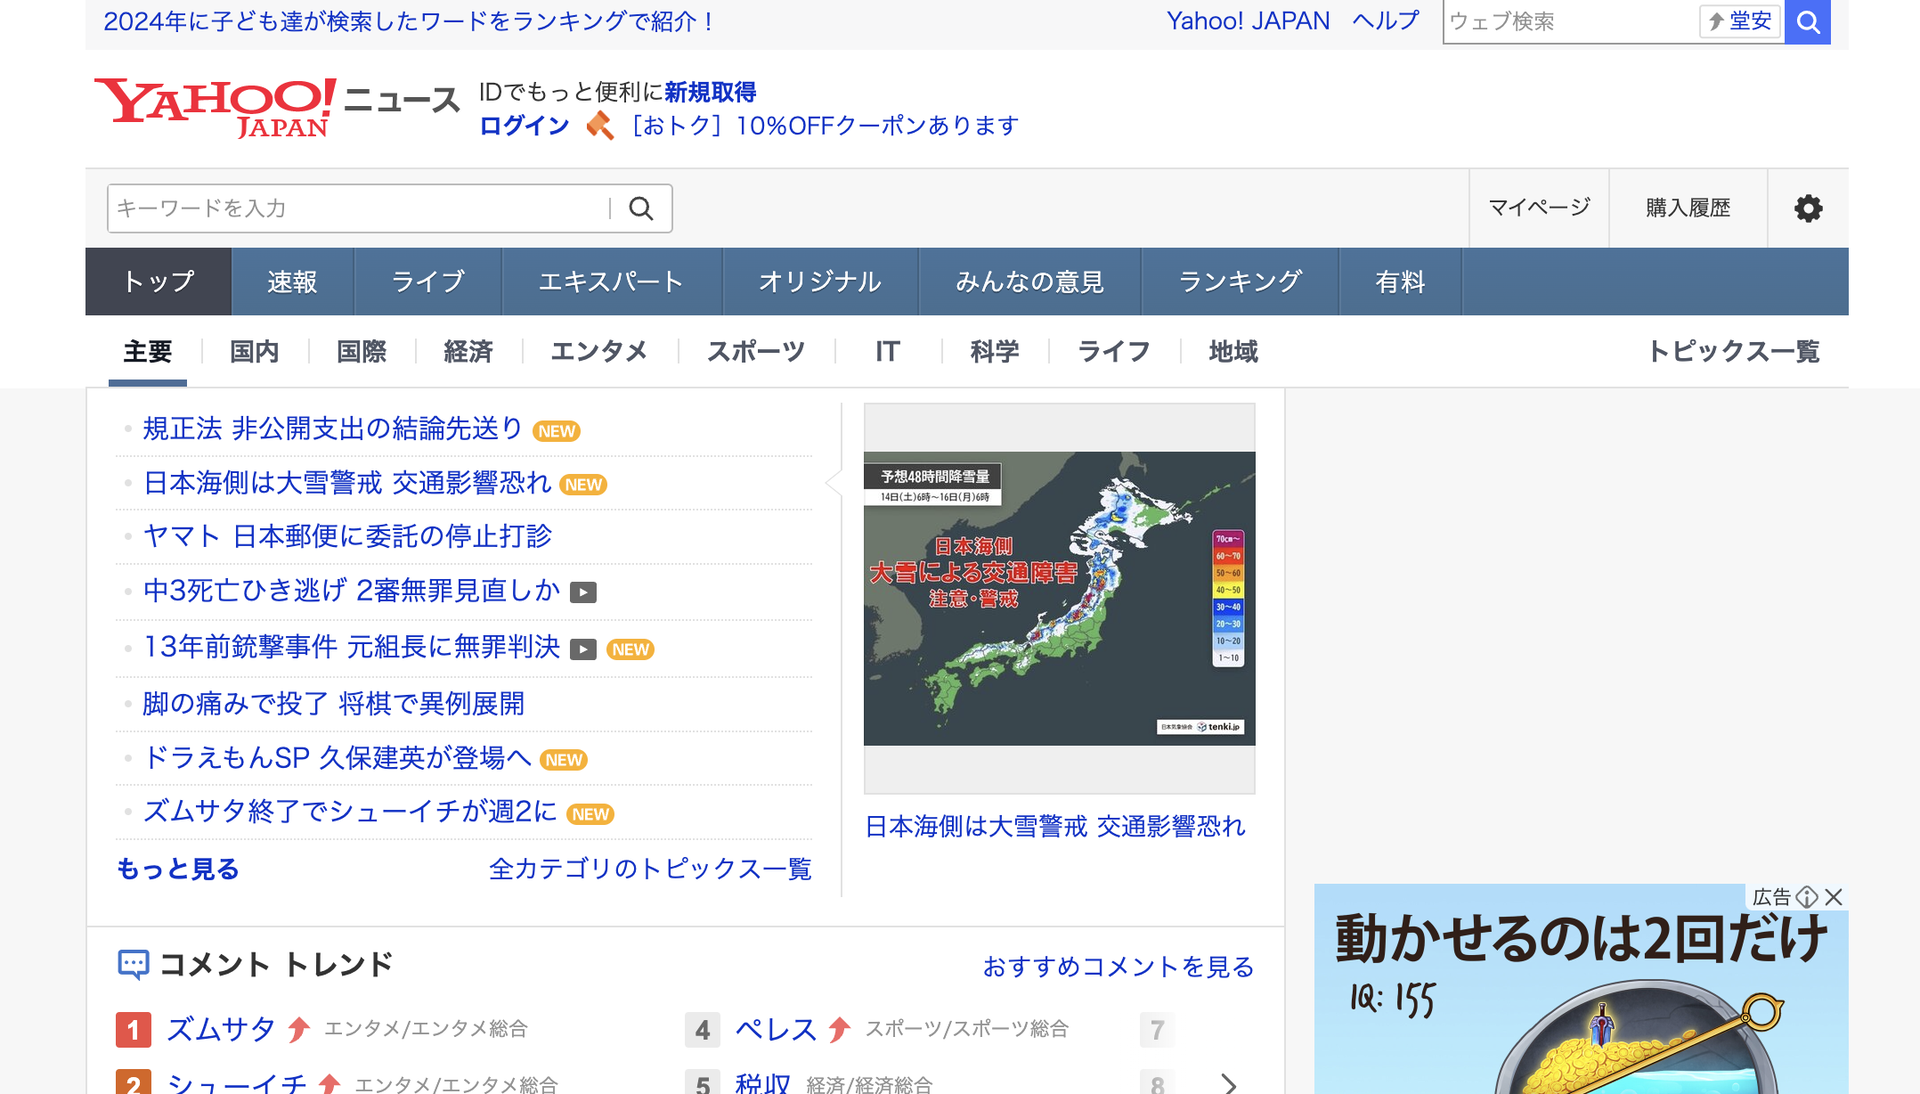
Task: Click the Yahoo! JAPAN news logo
Action: [x=277, y=107]
